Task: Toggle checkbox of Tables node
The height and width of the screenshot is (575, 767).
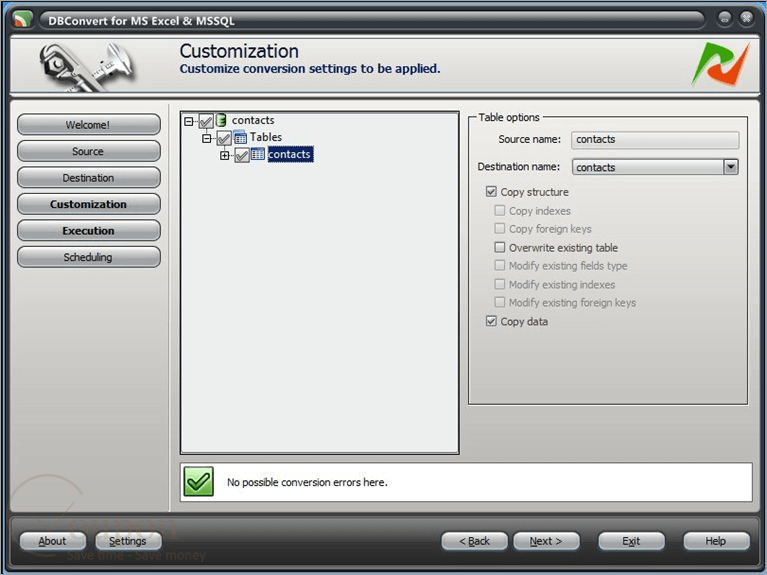Action: pyautogui.click(x=224, y=138)
